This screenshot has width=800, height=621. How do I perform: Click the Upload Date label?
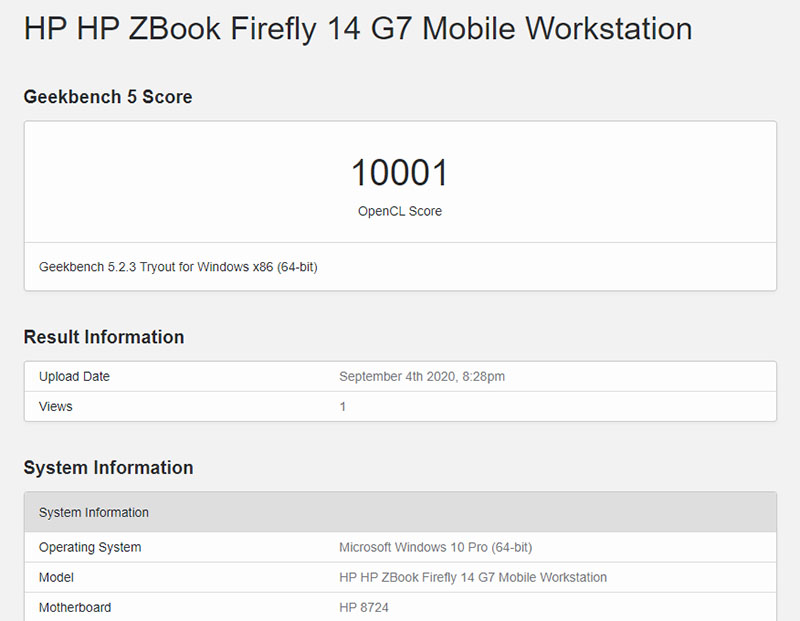74,377
